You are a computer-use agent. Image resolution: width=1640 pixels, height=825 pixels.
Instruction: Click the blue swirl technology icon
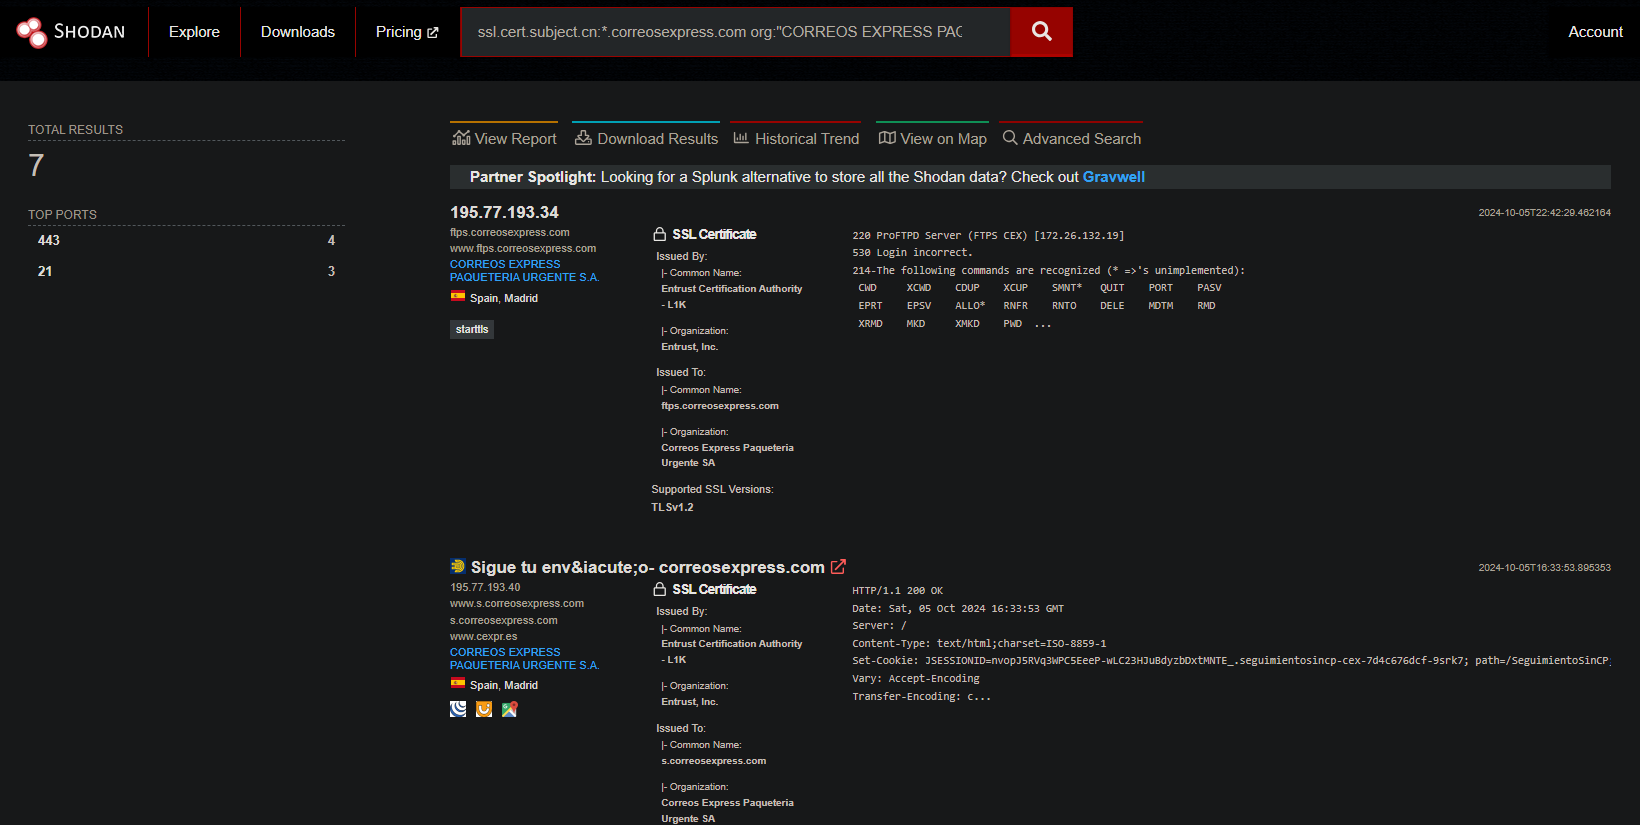coord(458,709)
